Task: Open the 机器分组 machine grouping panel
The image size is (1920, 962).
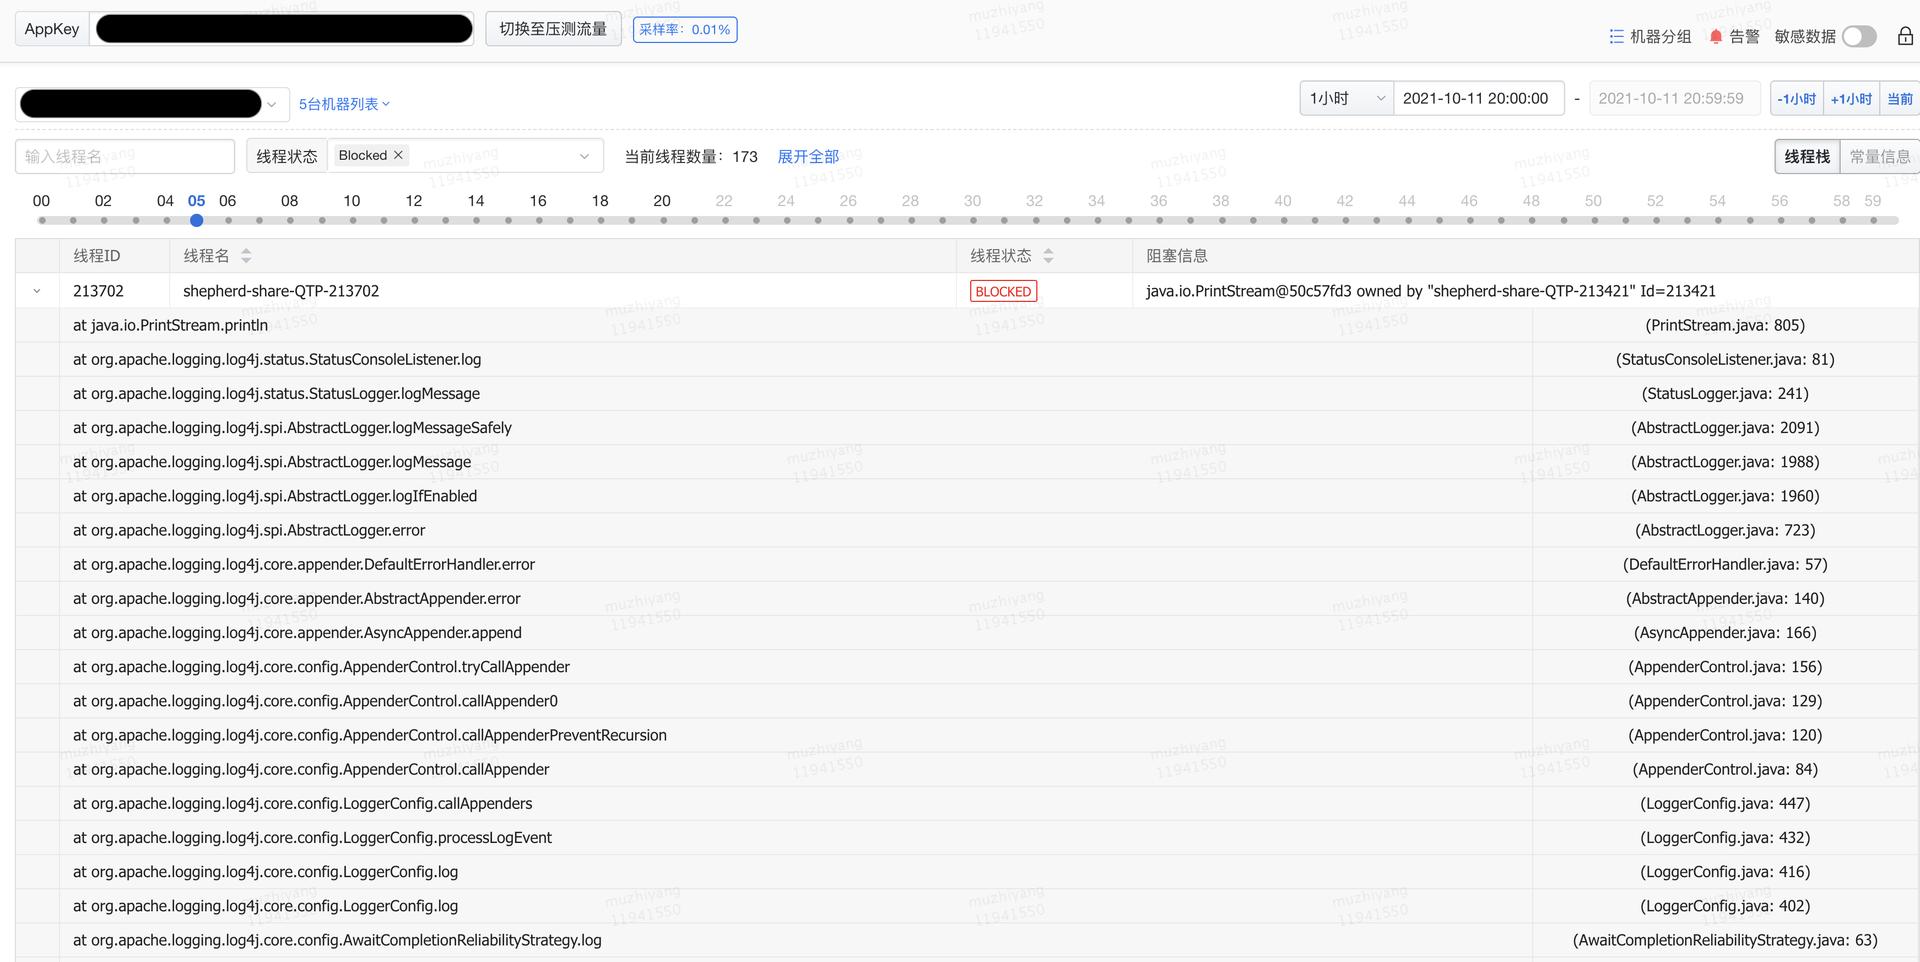Action: (1649, 36)
